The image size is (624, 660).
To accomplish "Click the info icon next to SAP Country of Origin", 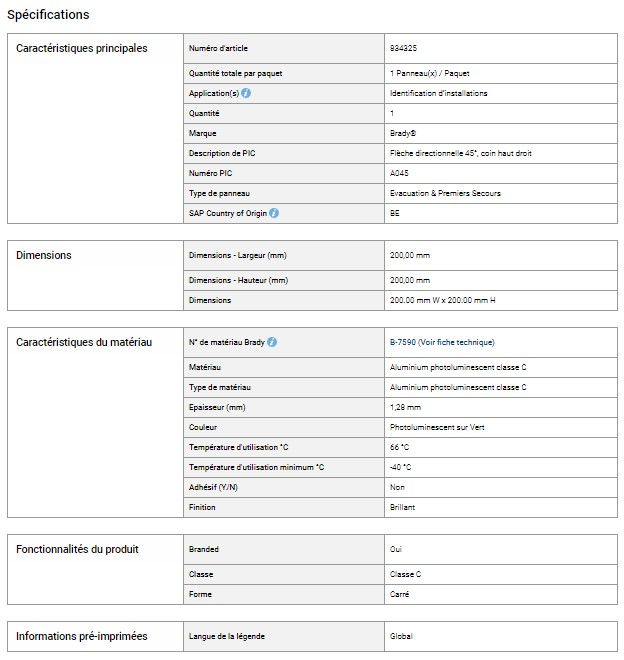I will pos(274,213).
